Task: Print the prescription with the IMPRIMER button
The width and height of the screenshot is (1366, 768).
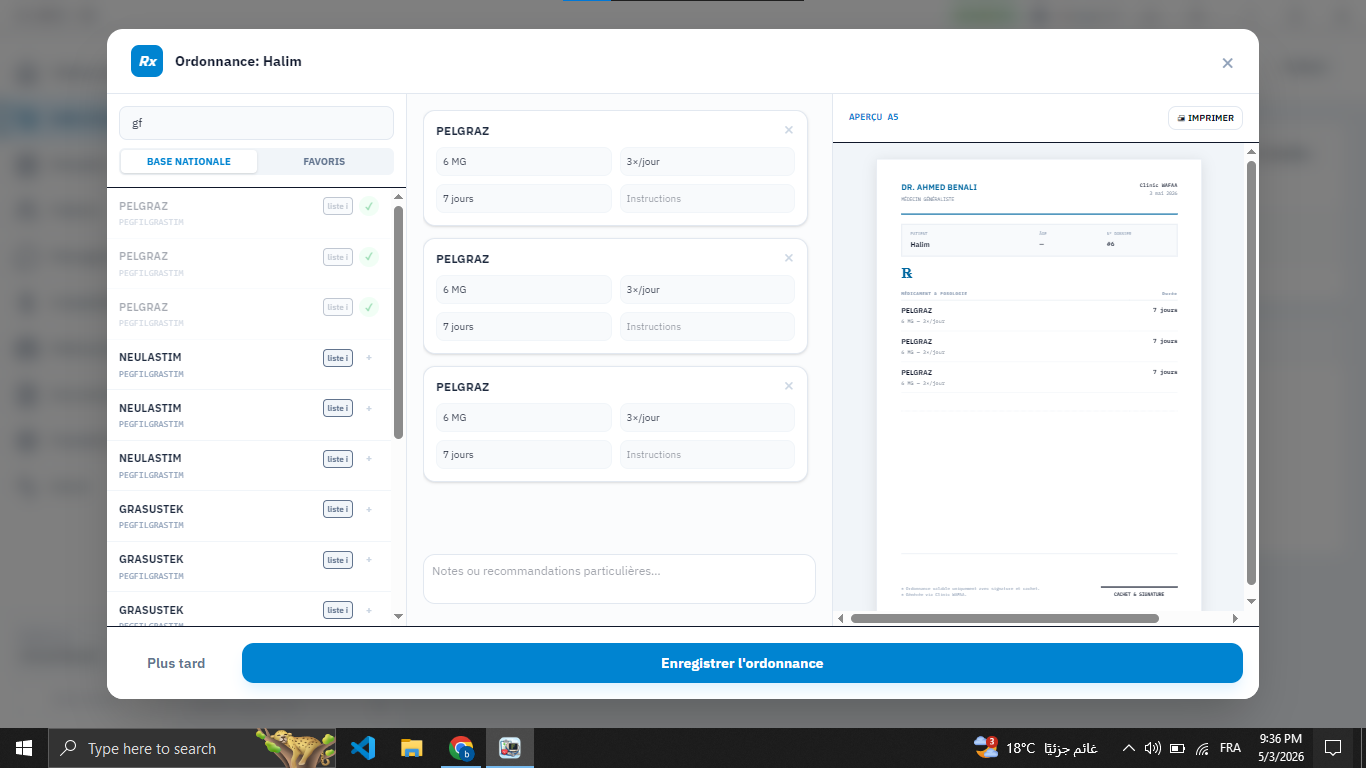Action: click(1205, 118)
